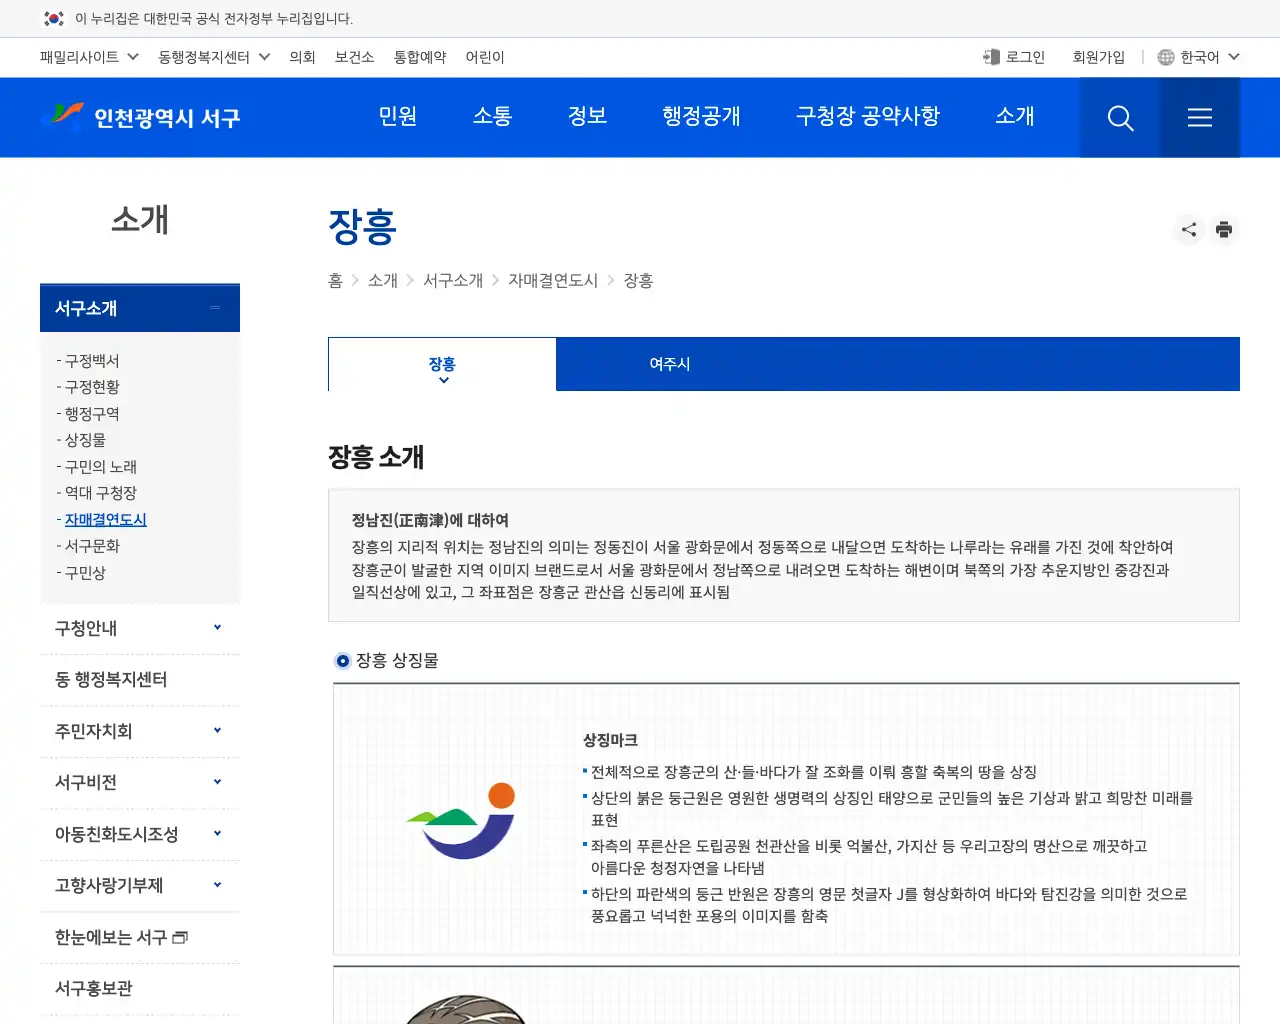Open 한눈에보는 서구 in new window
This screenshot has height=1024, width=1280.
(x=119, y=937)
